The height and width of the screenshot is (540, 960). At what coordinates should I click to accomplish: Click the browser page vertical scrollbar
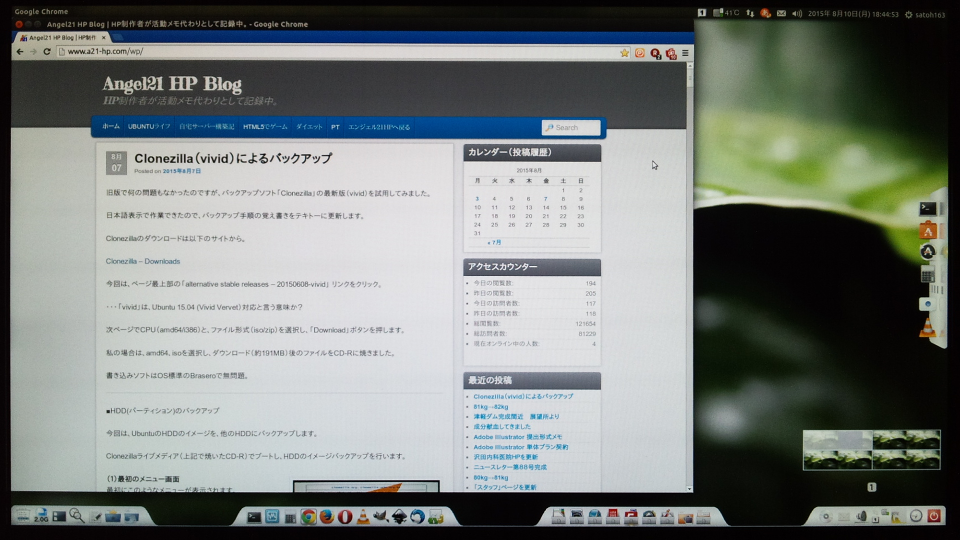point(689,277)
